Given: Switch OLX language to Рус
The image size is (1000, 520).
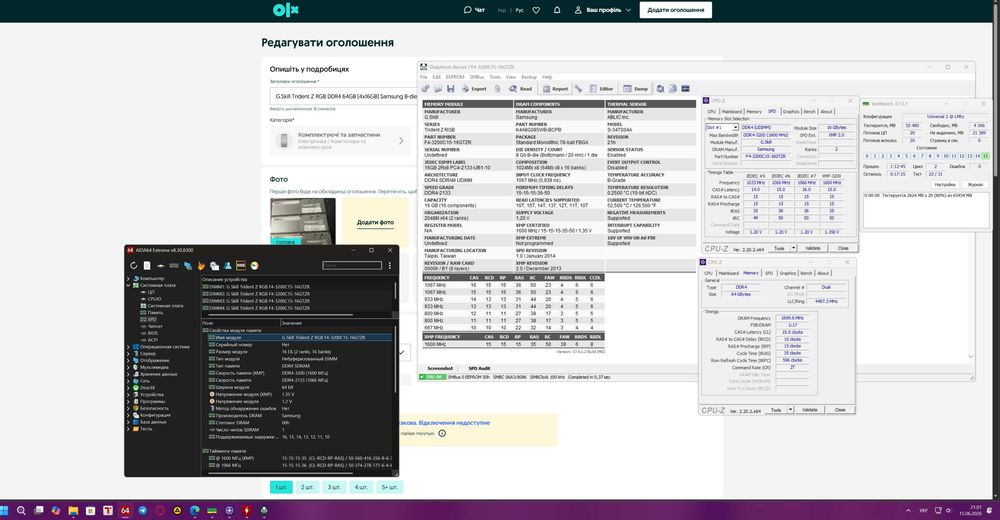Looking at the screenshot, I should [x=520, y=10].
